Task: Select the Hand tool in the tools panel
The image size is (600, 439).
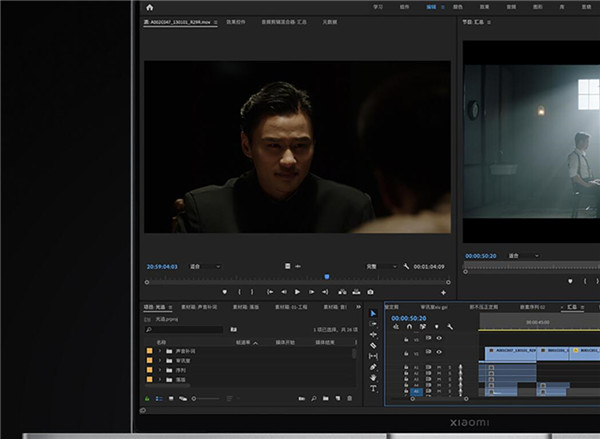Action: point(374,377)
